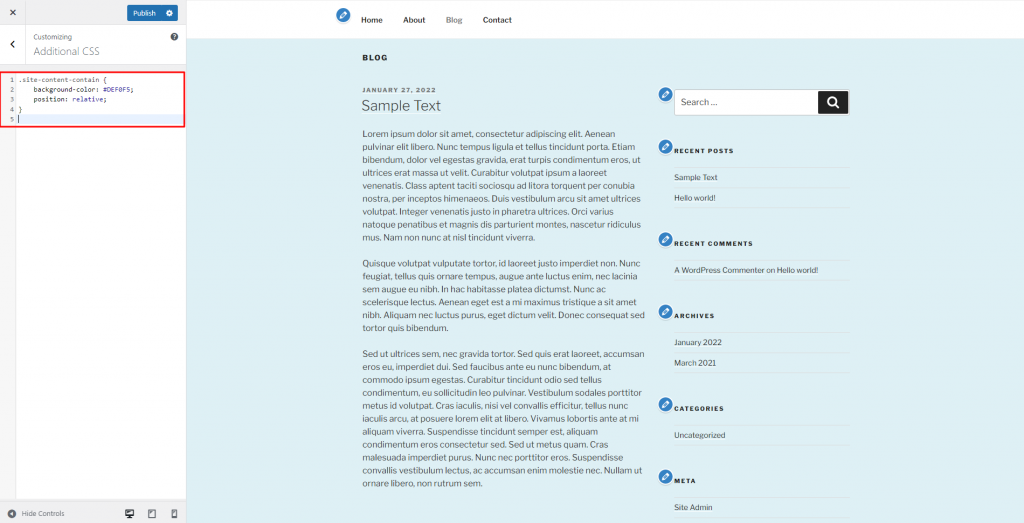Edit the Categories widget using its pencil icon
The width and height of the screenshot is (1024, 523).
click(x=665, y=404)
